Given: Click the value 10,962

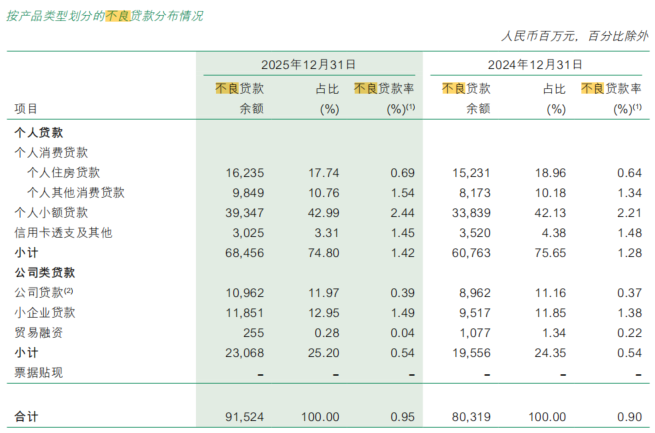Looking at the screenshot, I should (x=245, y=293).
